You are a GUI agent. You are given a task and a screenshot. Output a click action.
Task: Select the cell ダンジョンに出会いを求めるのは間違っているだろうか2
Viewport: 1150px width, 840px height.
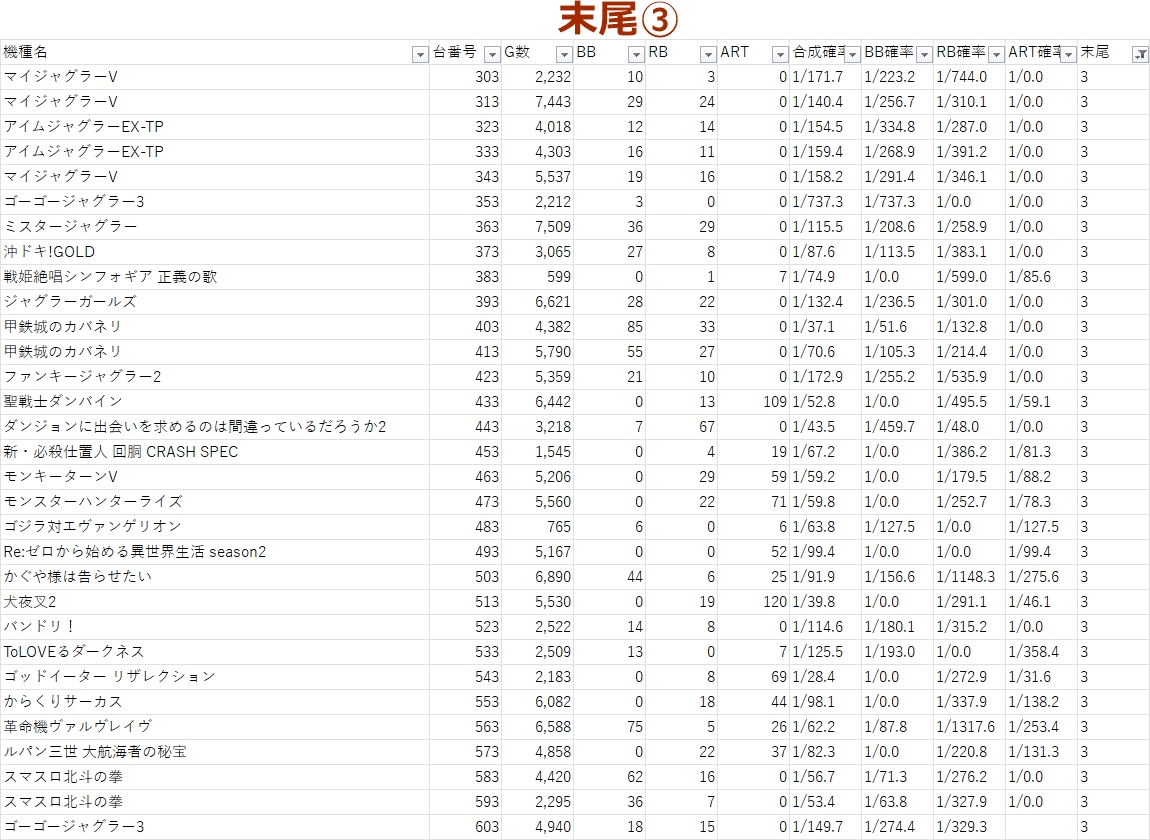(215, 426)
